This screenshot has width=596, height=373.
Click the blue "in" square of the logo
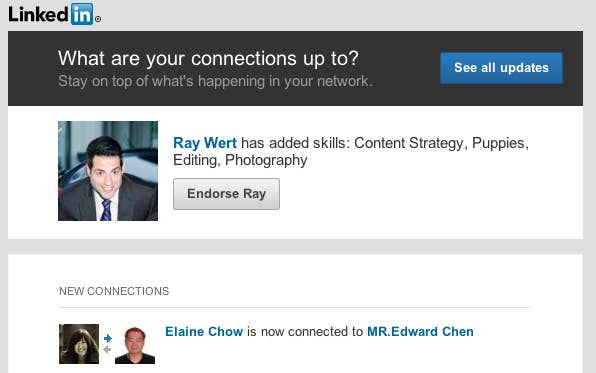pyautogui.click(x=82, y=14)
